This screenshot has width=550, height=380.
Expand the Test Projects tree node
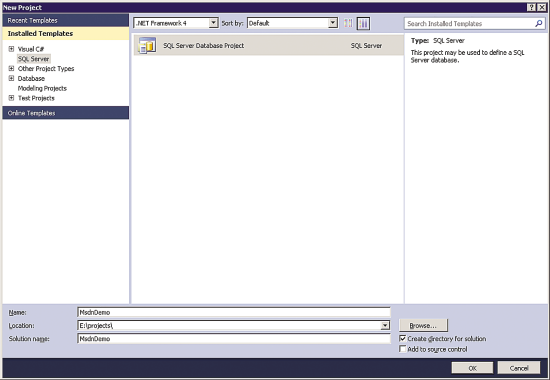11,98
